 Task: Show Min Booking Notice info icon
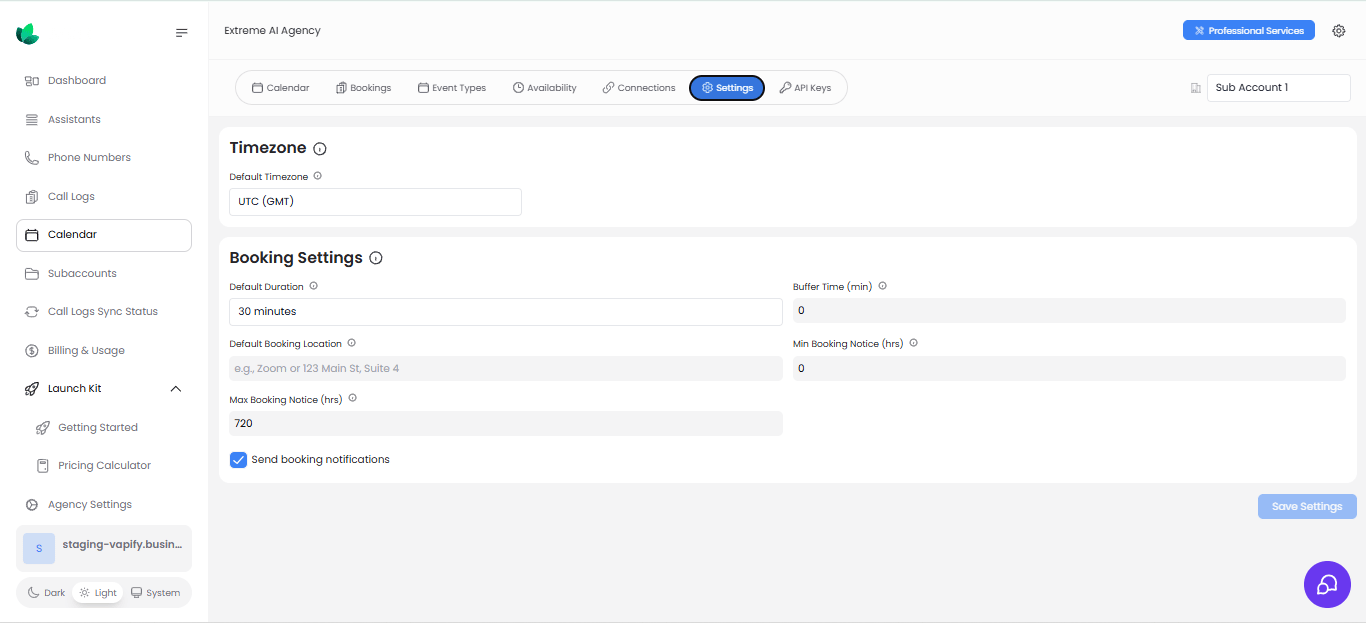click(x=913, y=343)
